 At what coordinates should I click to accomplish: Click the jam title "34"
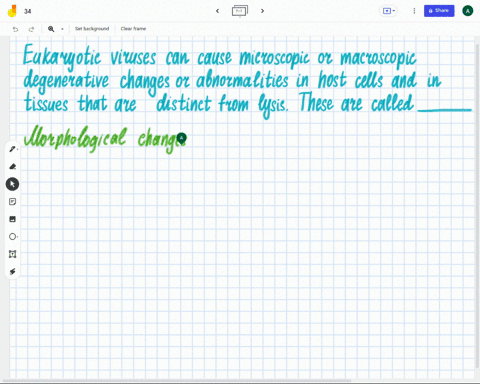click(x=28, y=11)
